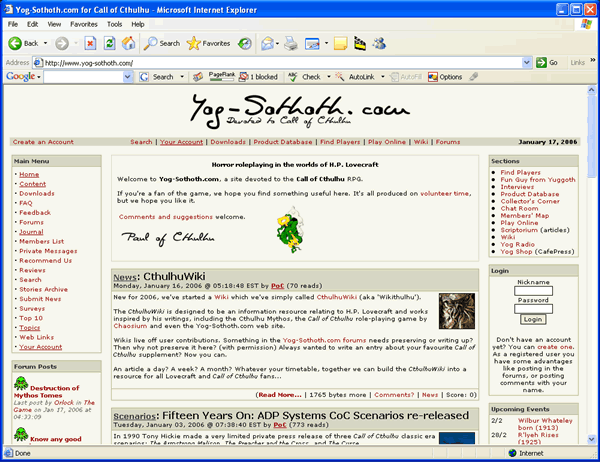Click the popup blocker '1 blocked' button
The image size is (600, 462).
tap(258, 77)
